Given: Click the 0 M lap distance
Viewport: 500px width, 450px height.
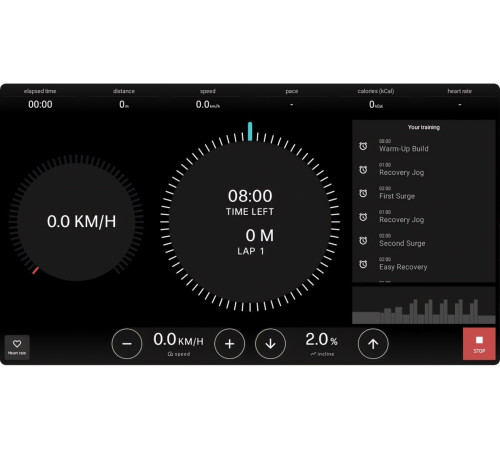Looking at the screenshot, I should point(260,236).
